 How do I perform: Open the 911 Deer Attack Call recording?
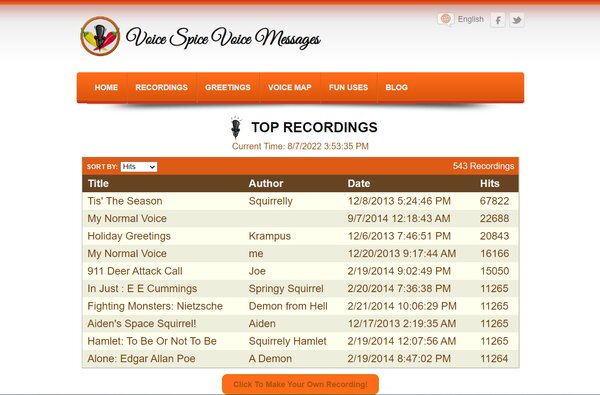click(x=135, y=271)
